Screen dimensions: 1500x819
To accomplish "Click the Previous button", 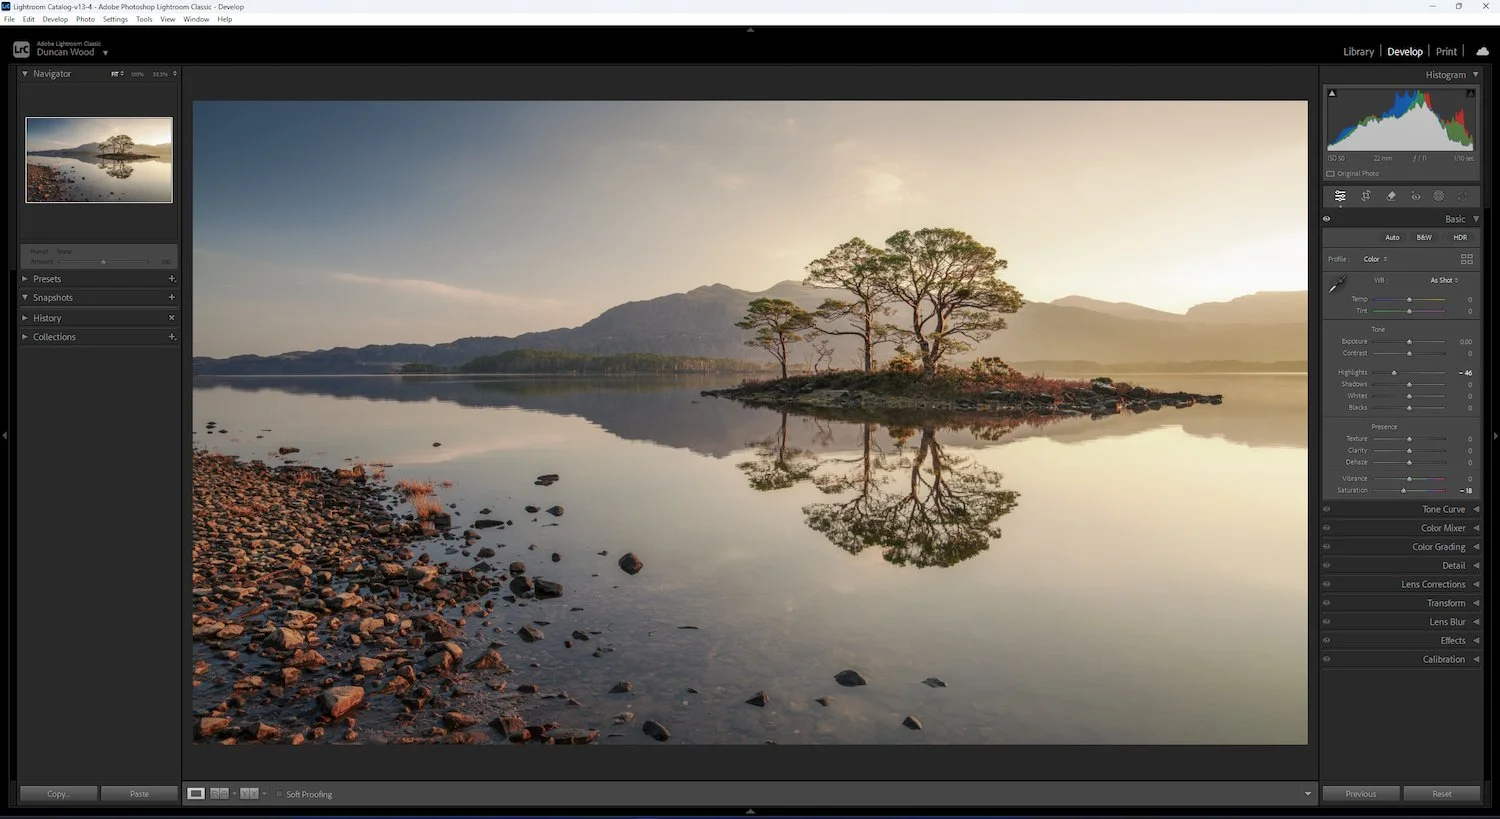I will point(1360,793).
